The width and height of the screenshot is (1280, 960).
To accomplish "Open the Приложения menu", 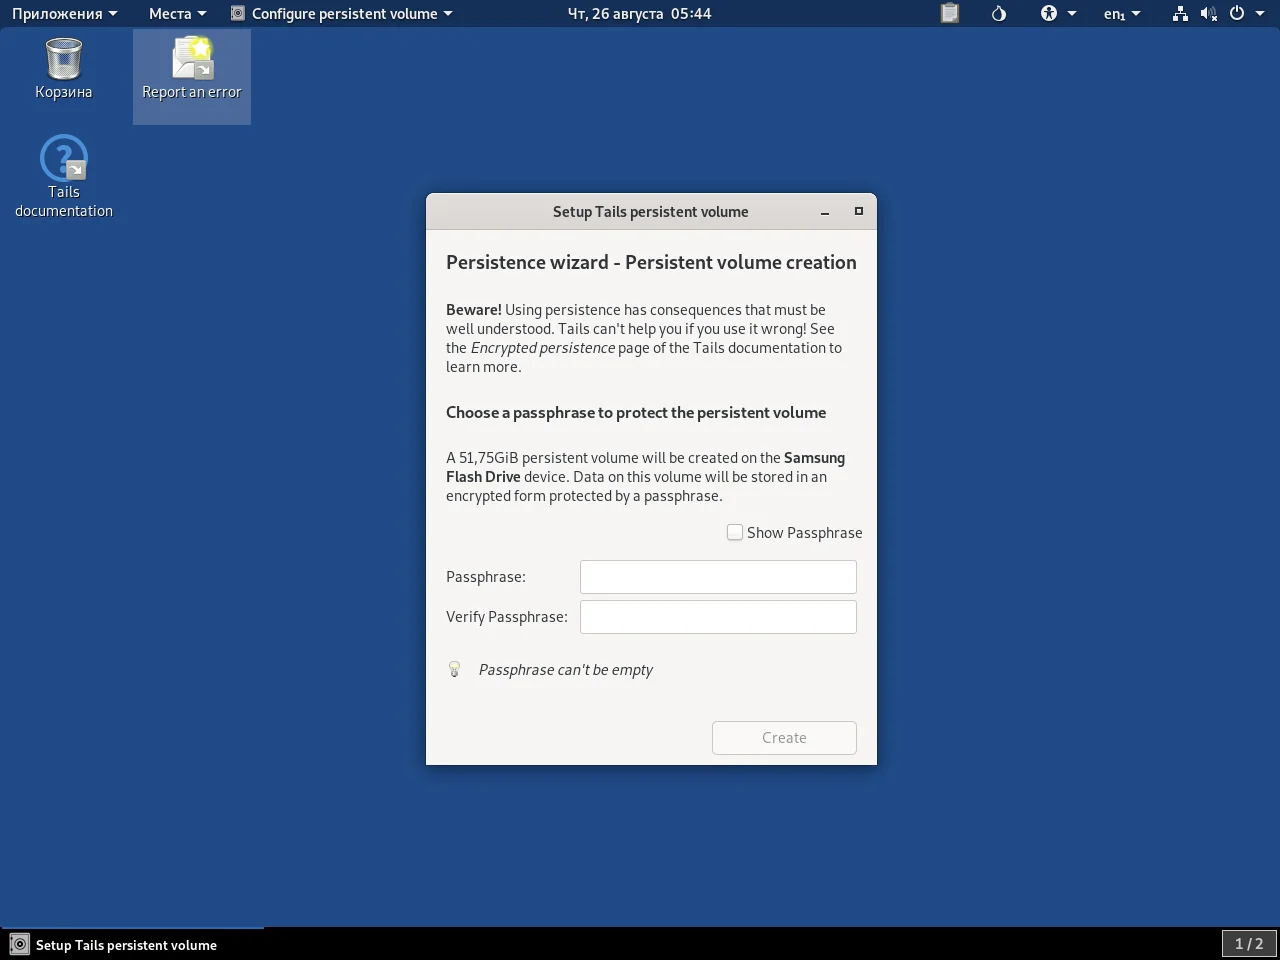I will 64,13.
